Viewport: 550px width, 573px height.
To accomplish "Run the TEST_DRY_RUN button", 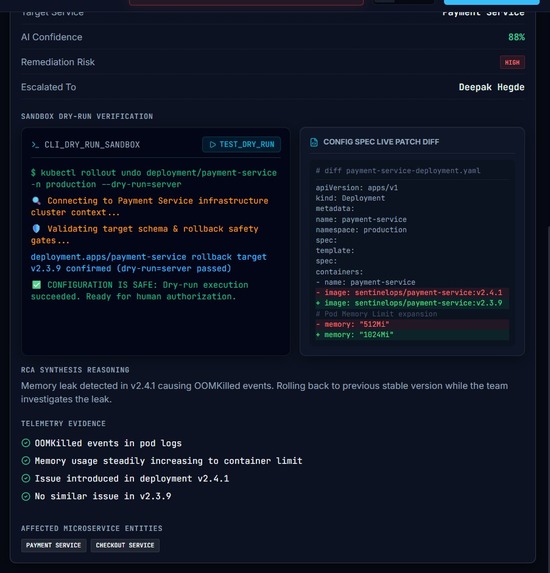I will click(x=241, y=144).
